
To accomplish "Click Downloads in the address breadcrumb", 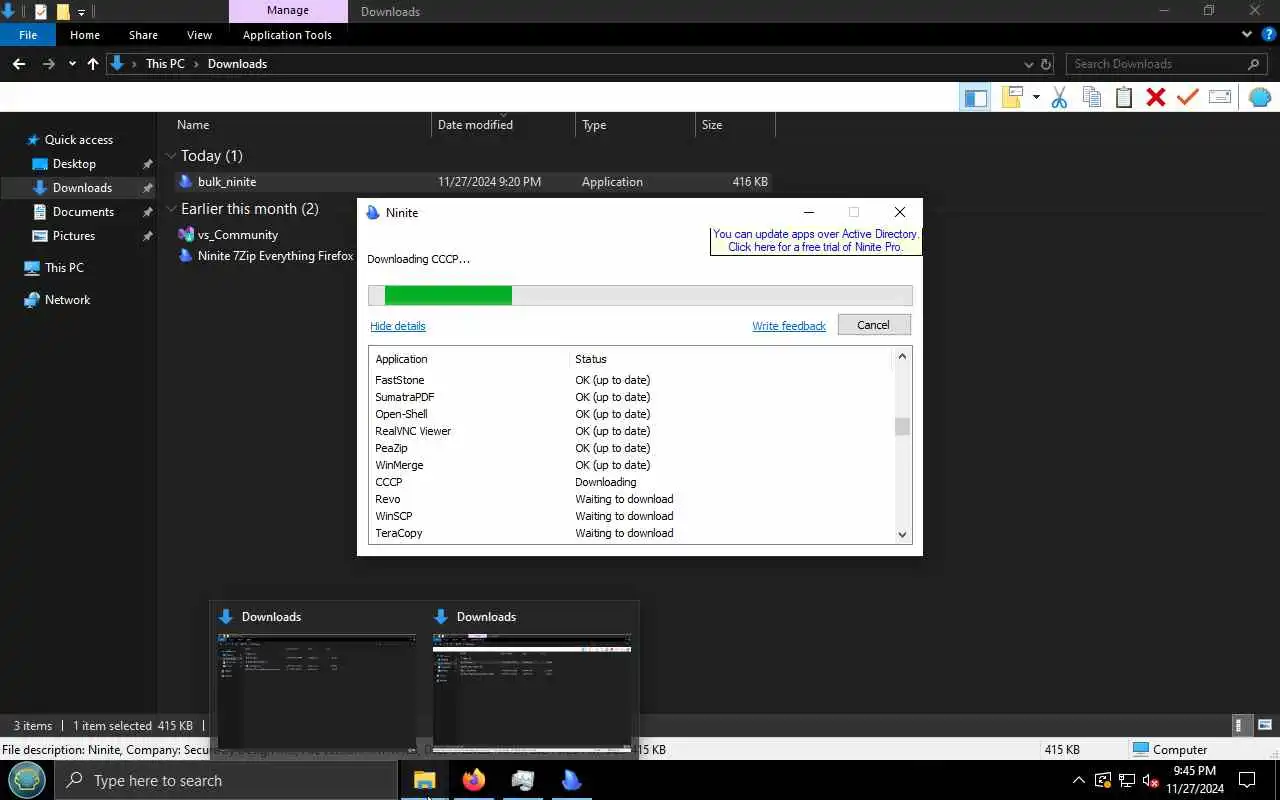I will pos(237,64).
